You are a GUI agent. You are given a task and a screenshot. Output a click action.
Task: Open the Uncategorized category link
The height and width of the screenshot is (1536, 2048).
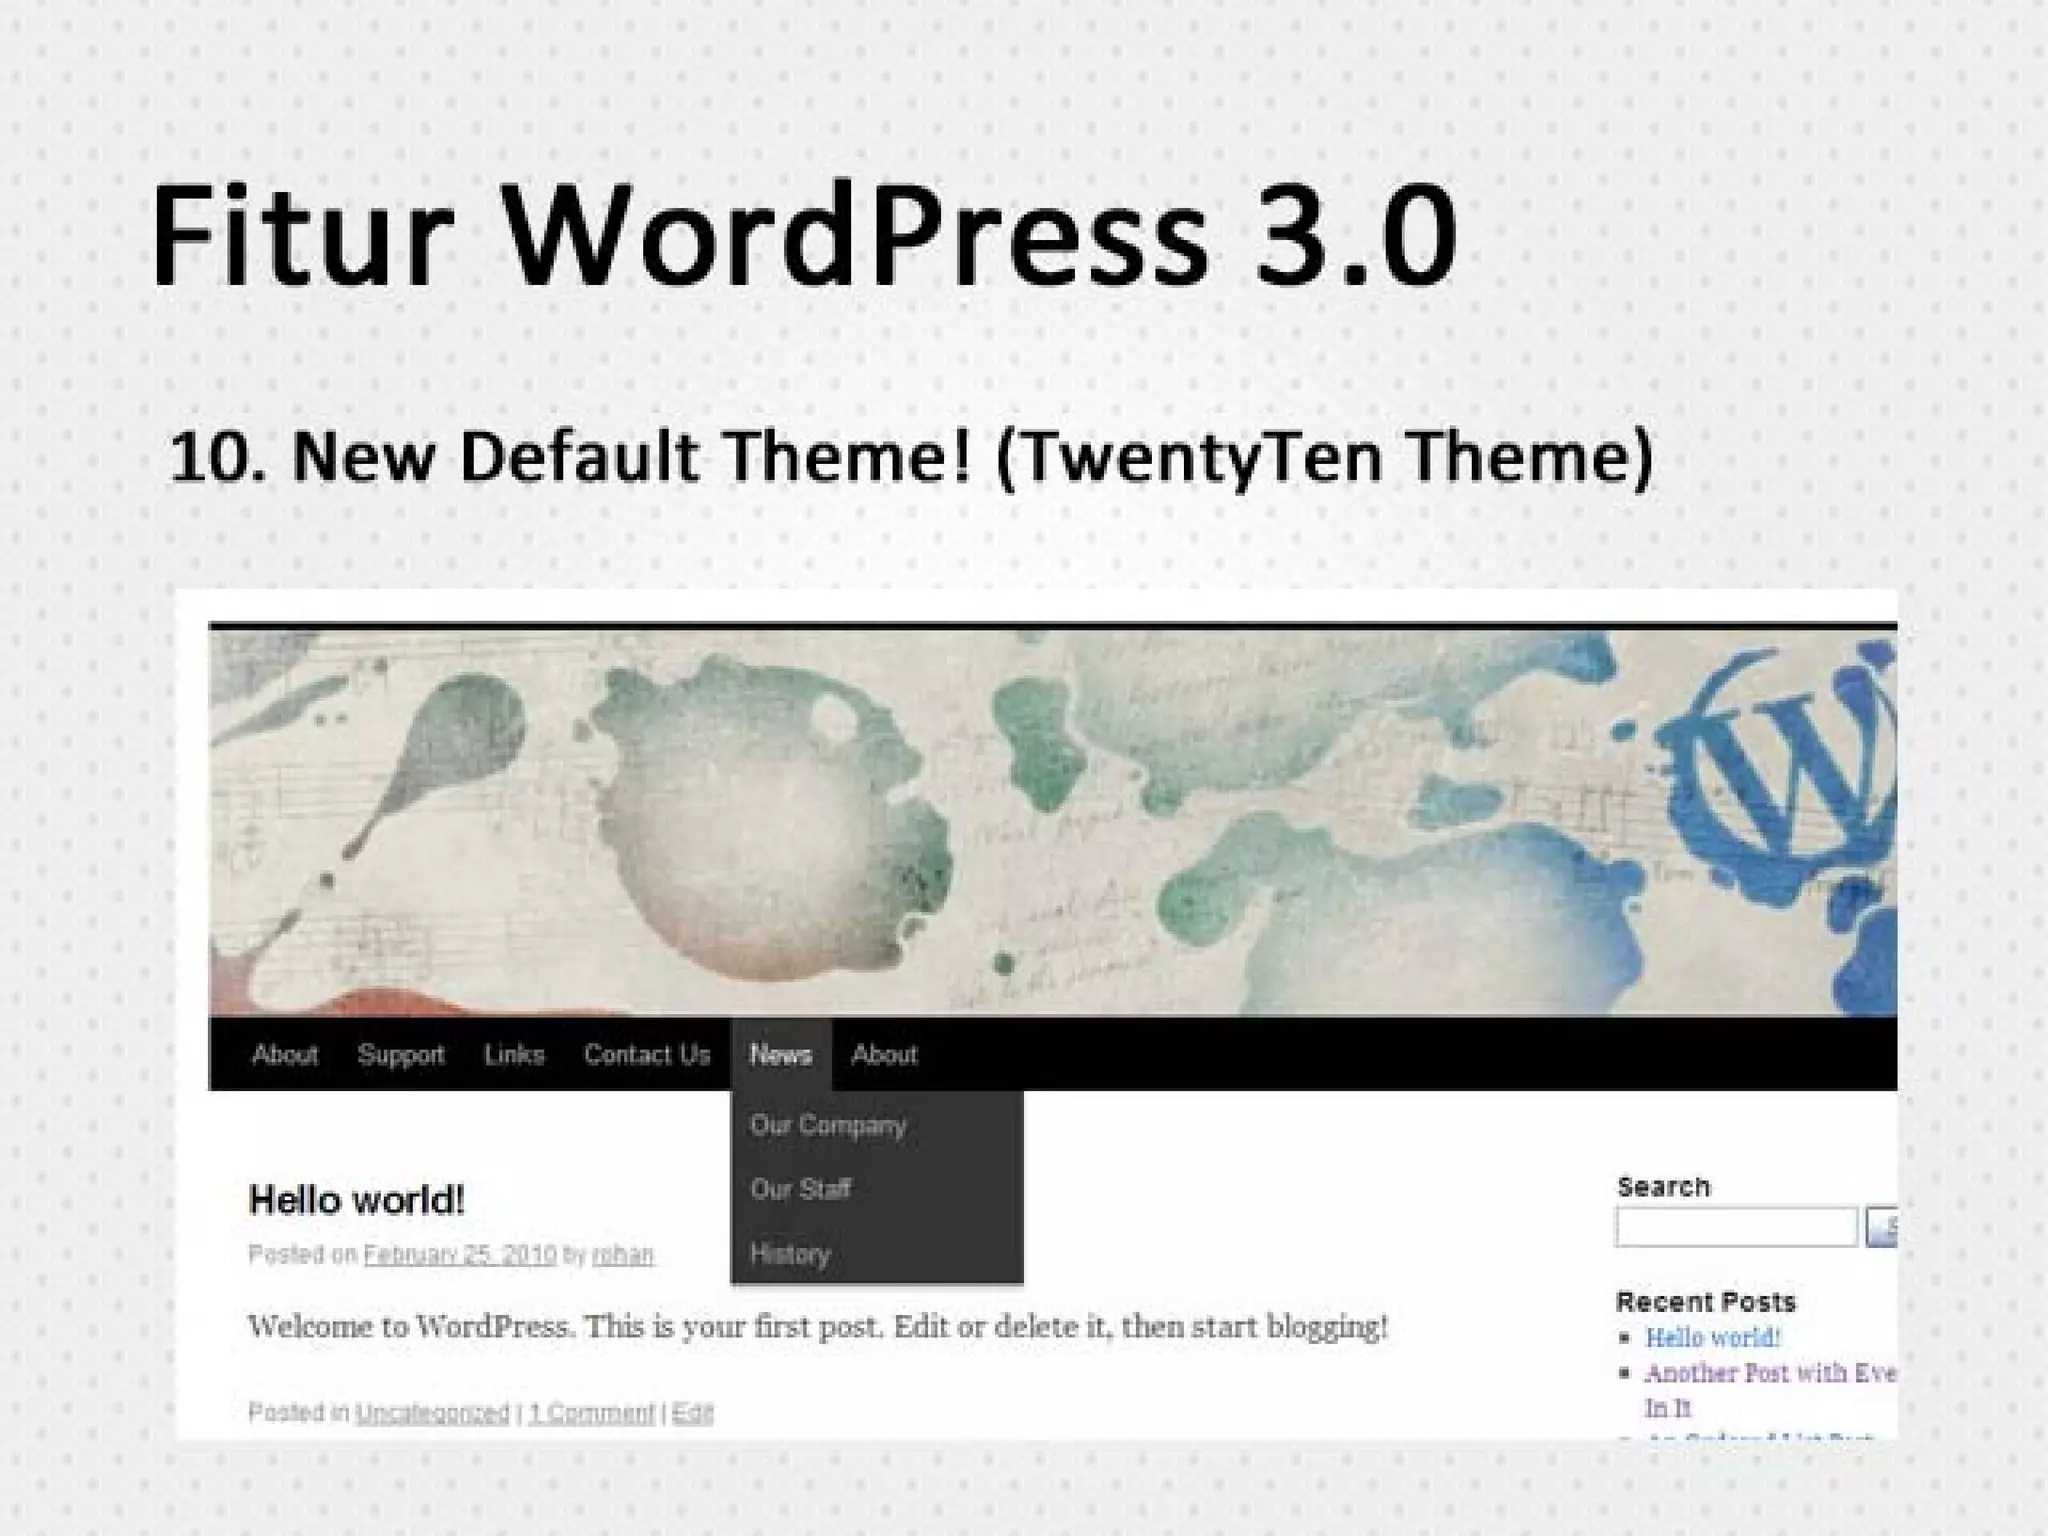[432, 1412]
